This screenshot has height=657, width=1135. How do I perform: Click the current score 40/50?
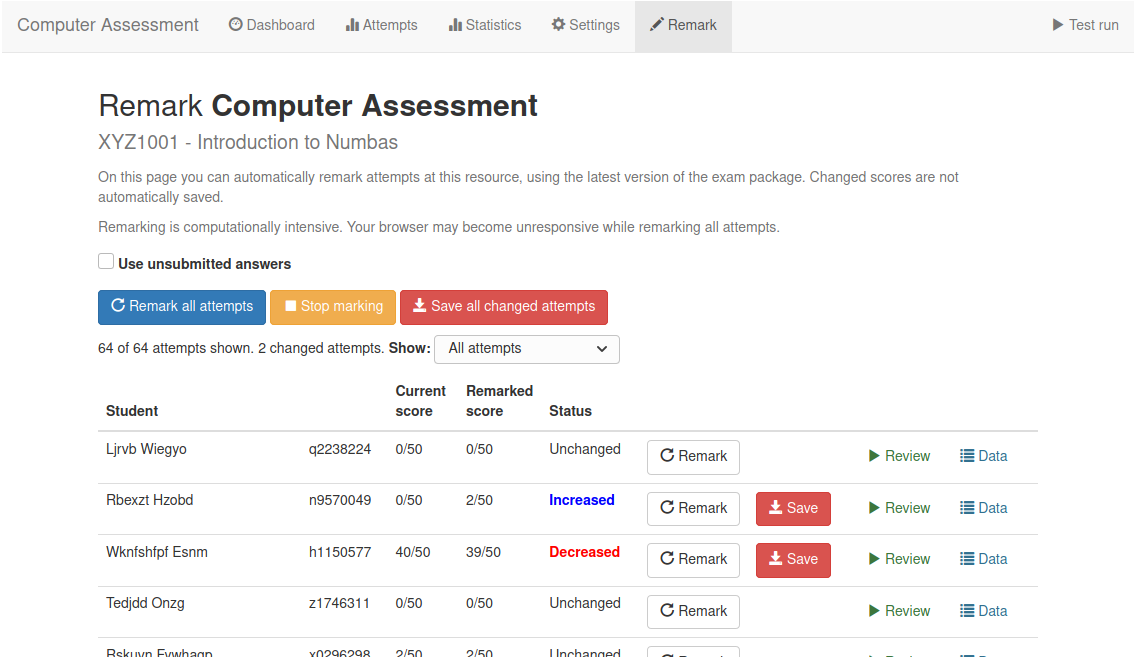click(x=413, y=553)
